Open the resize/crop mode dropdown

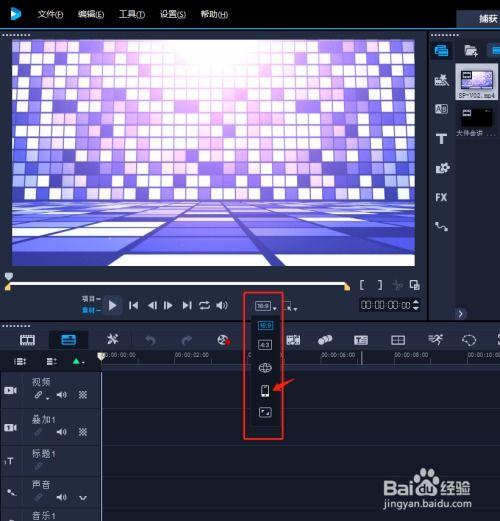point(290,306)
